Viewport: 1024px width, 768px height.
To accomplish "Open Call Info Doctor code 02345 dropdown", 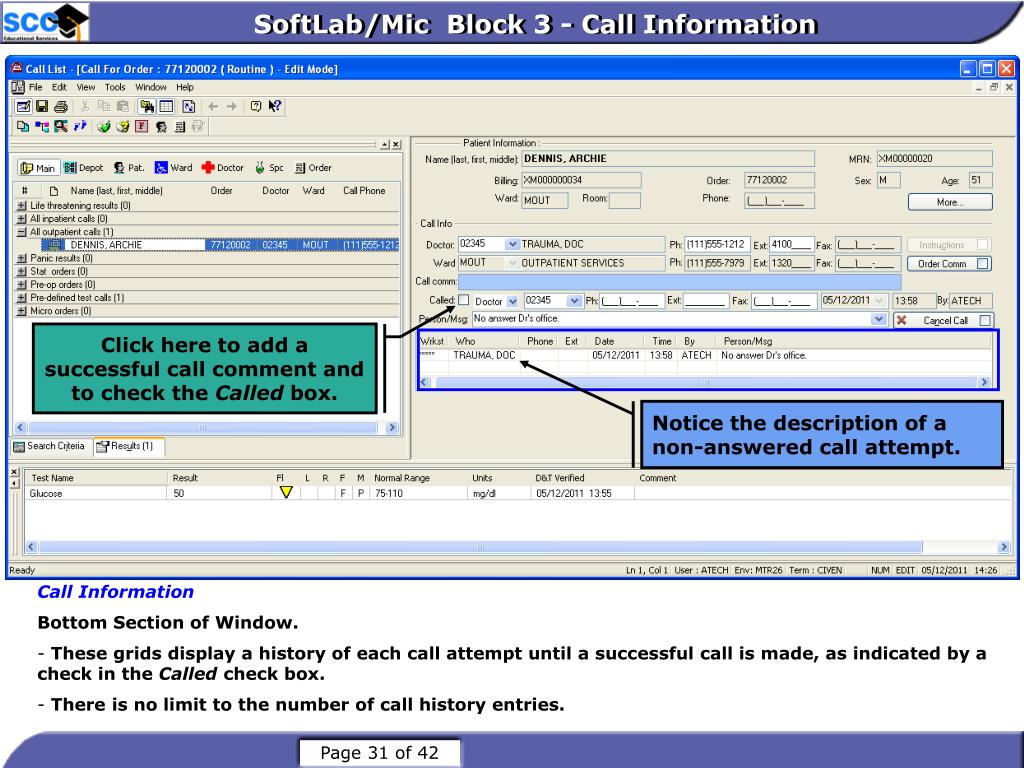I will pyautogui.click(x=513, y=244).
